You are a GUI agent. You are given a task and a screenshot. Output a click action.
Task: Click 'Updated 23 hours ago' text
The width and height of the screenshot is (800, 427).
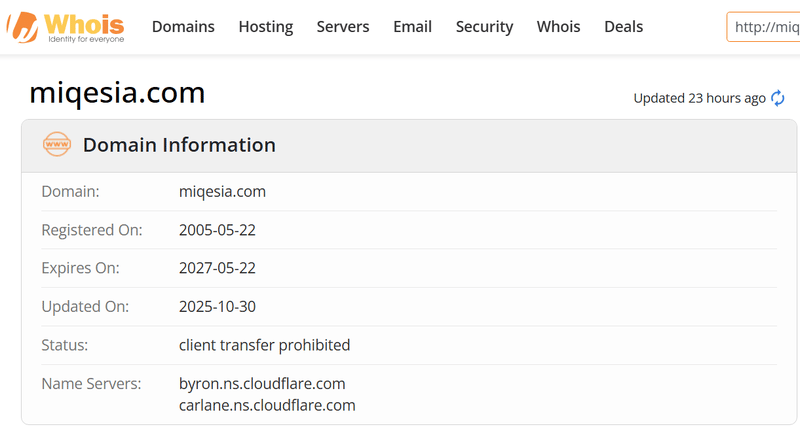coord(699,98)
